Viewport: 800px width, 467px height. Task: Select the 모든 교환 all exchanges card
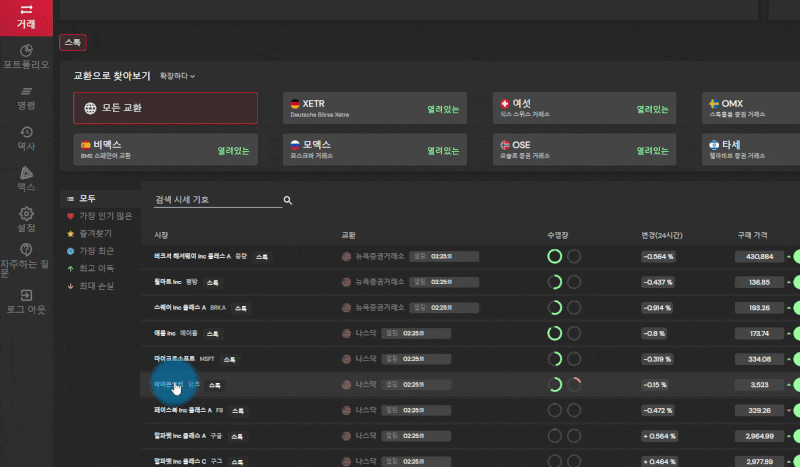pyautogui.click(x=165, y=108)
